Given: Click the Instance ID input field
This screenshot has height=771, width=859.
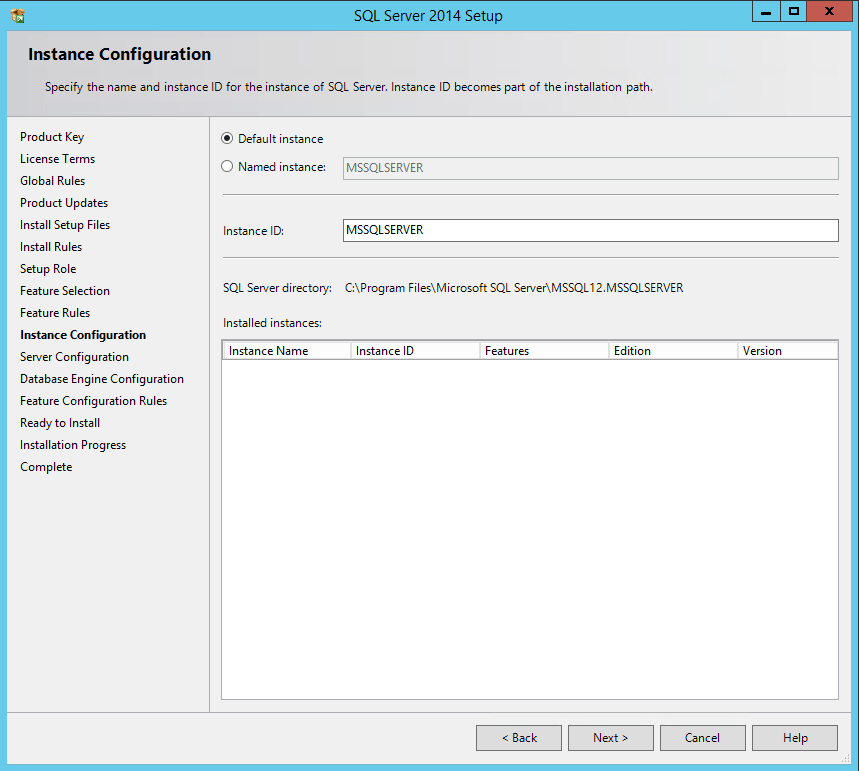Looking at the screenshot, I should pos(590,230).
